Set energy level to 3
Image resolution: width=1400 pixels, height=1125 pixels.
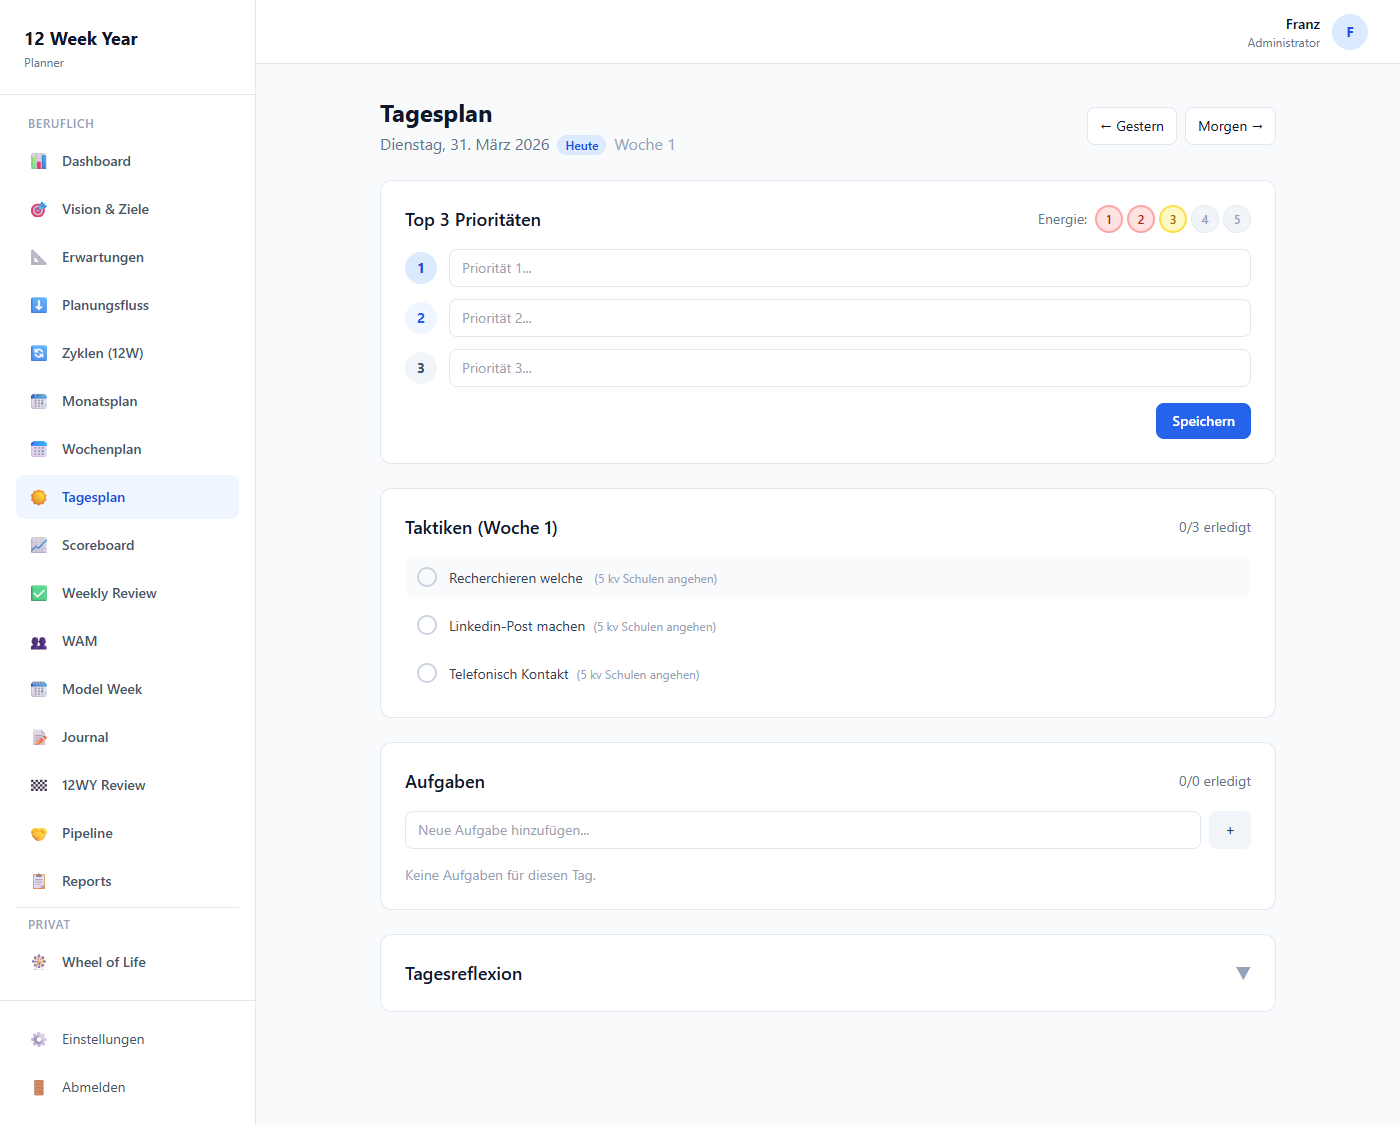point(1172,219)
